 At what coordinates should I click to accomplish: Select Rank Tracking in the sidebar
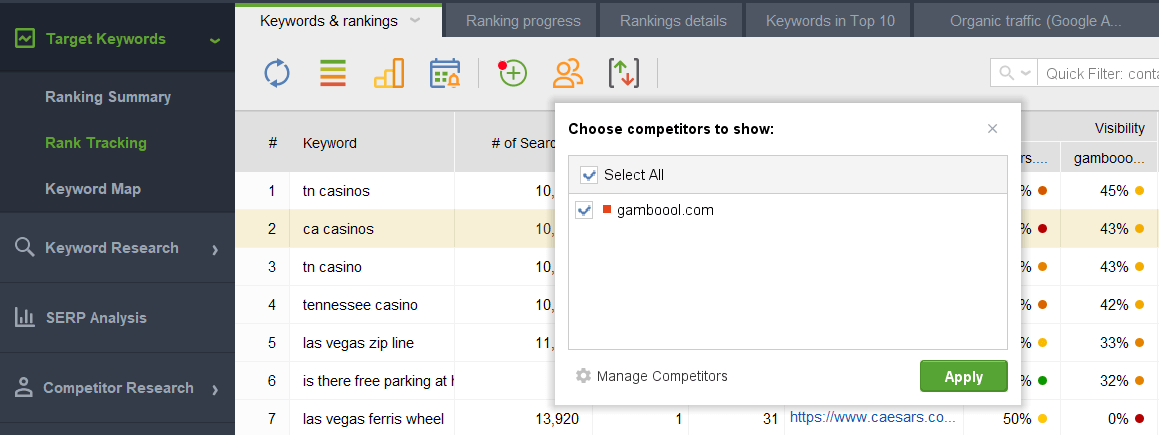96,143
